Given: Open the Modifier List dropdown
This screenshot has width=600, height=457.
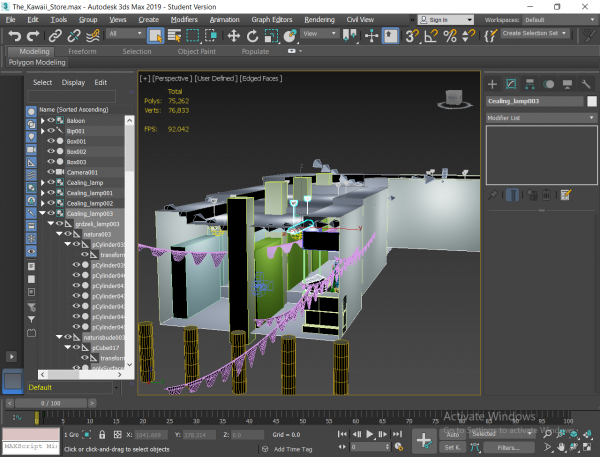Looking at the screenshot, I should 541,118.
